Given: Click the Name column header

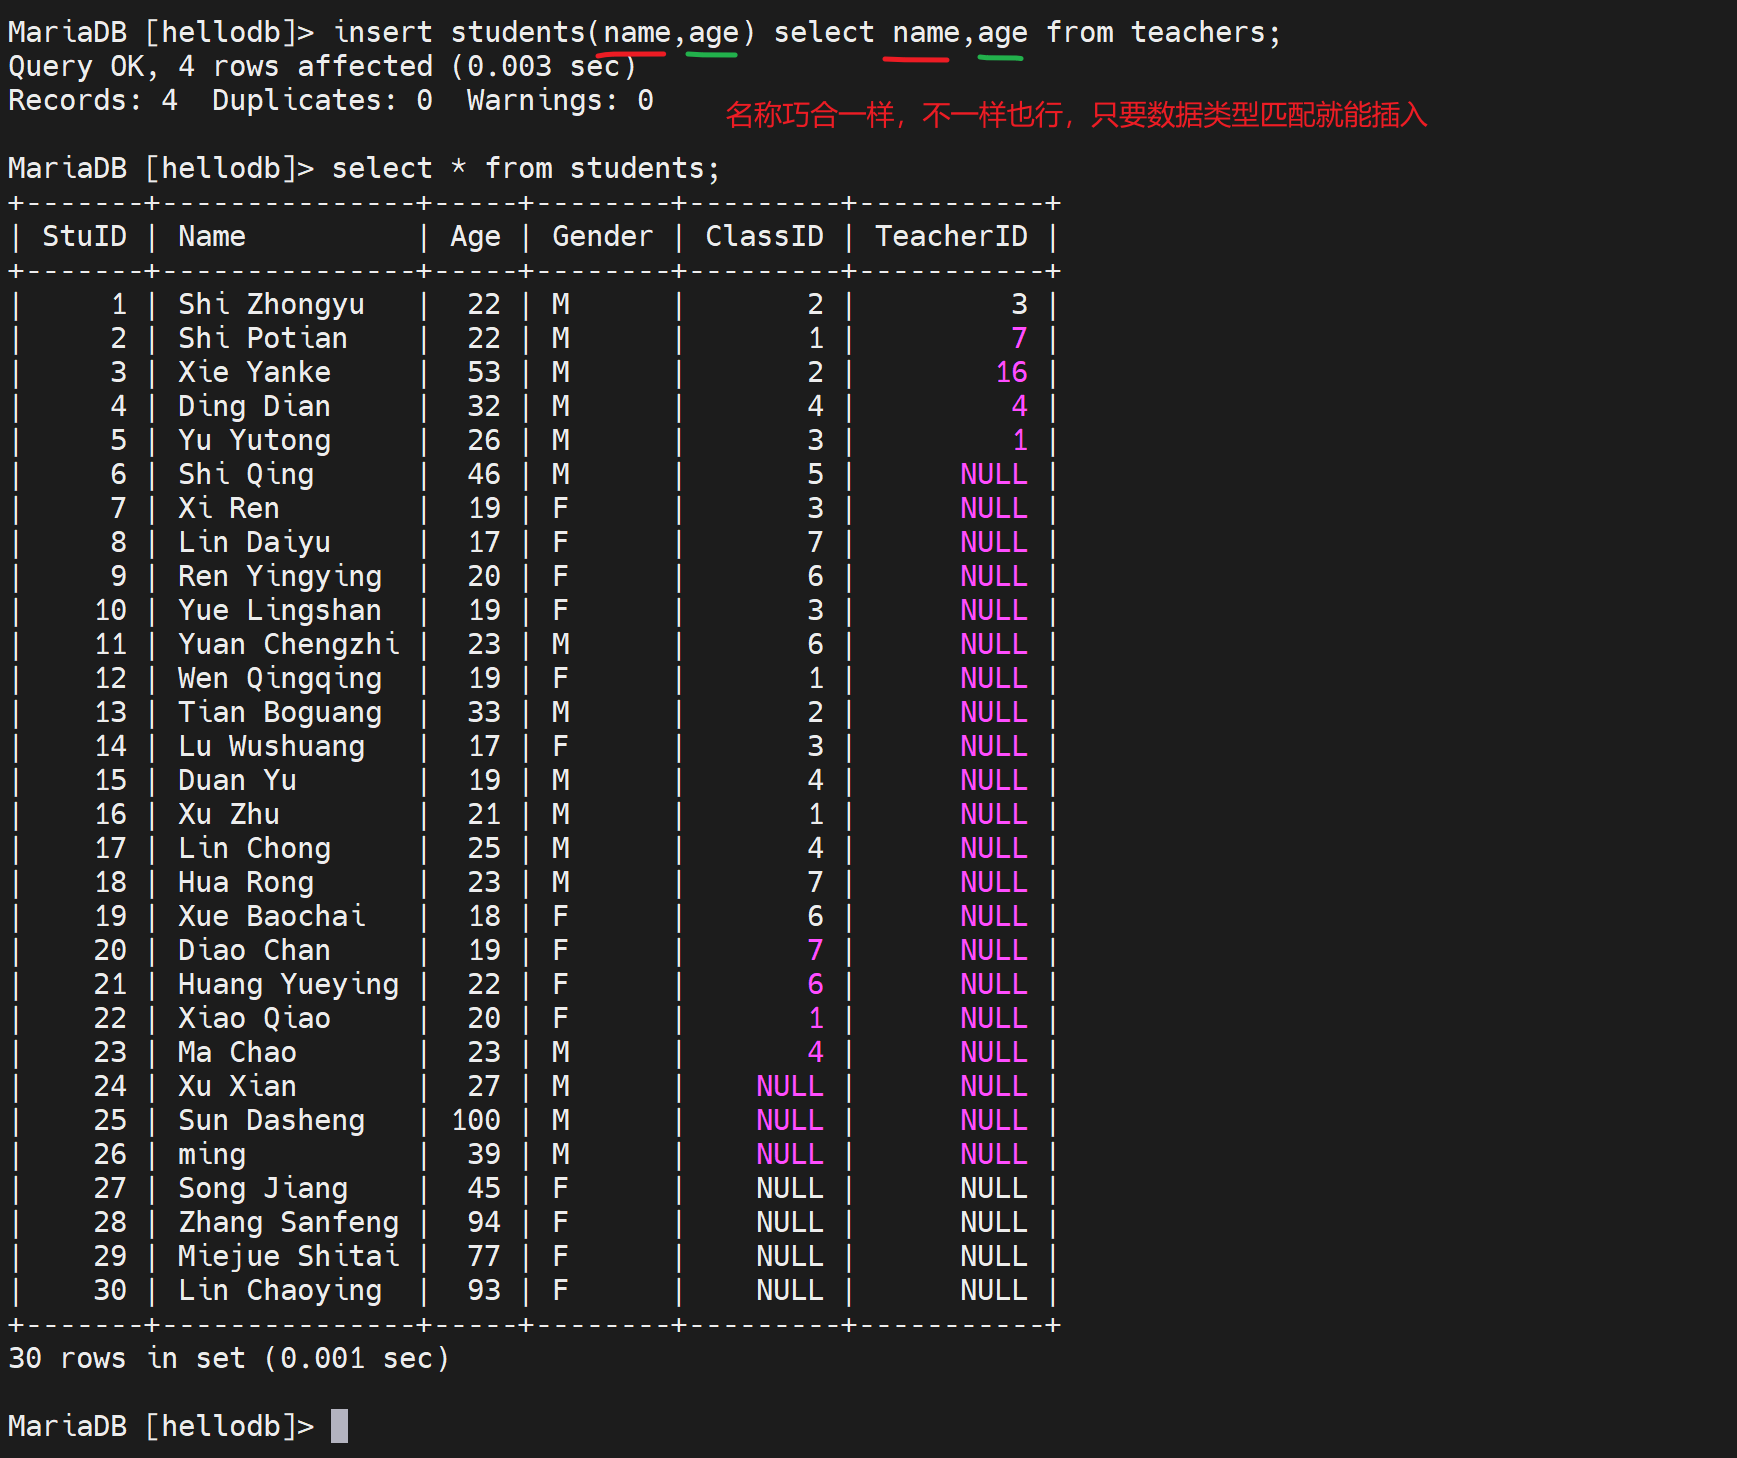Looking at the screenshot, I should [212, 236].
